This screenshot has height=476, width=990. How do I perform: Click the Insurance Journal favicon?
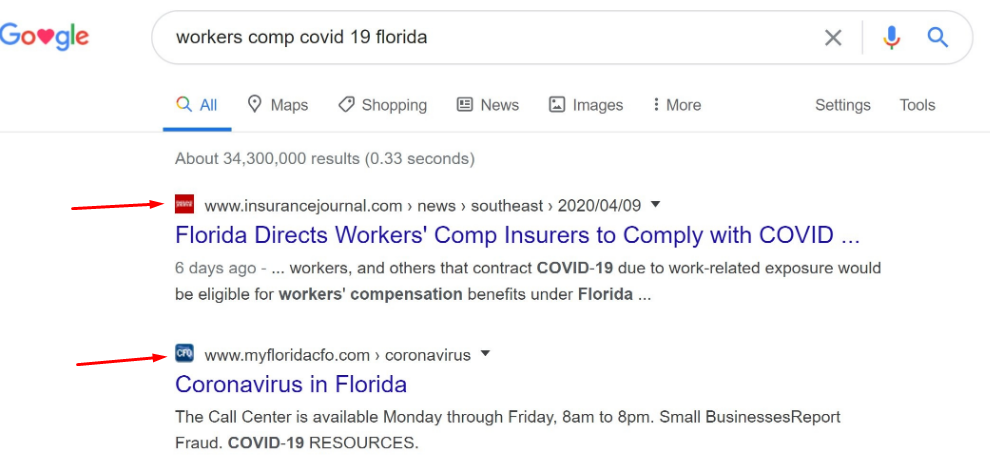[x=184, y=205]
